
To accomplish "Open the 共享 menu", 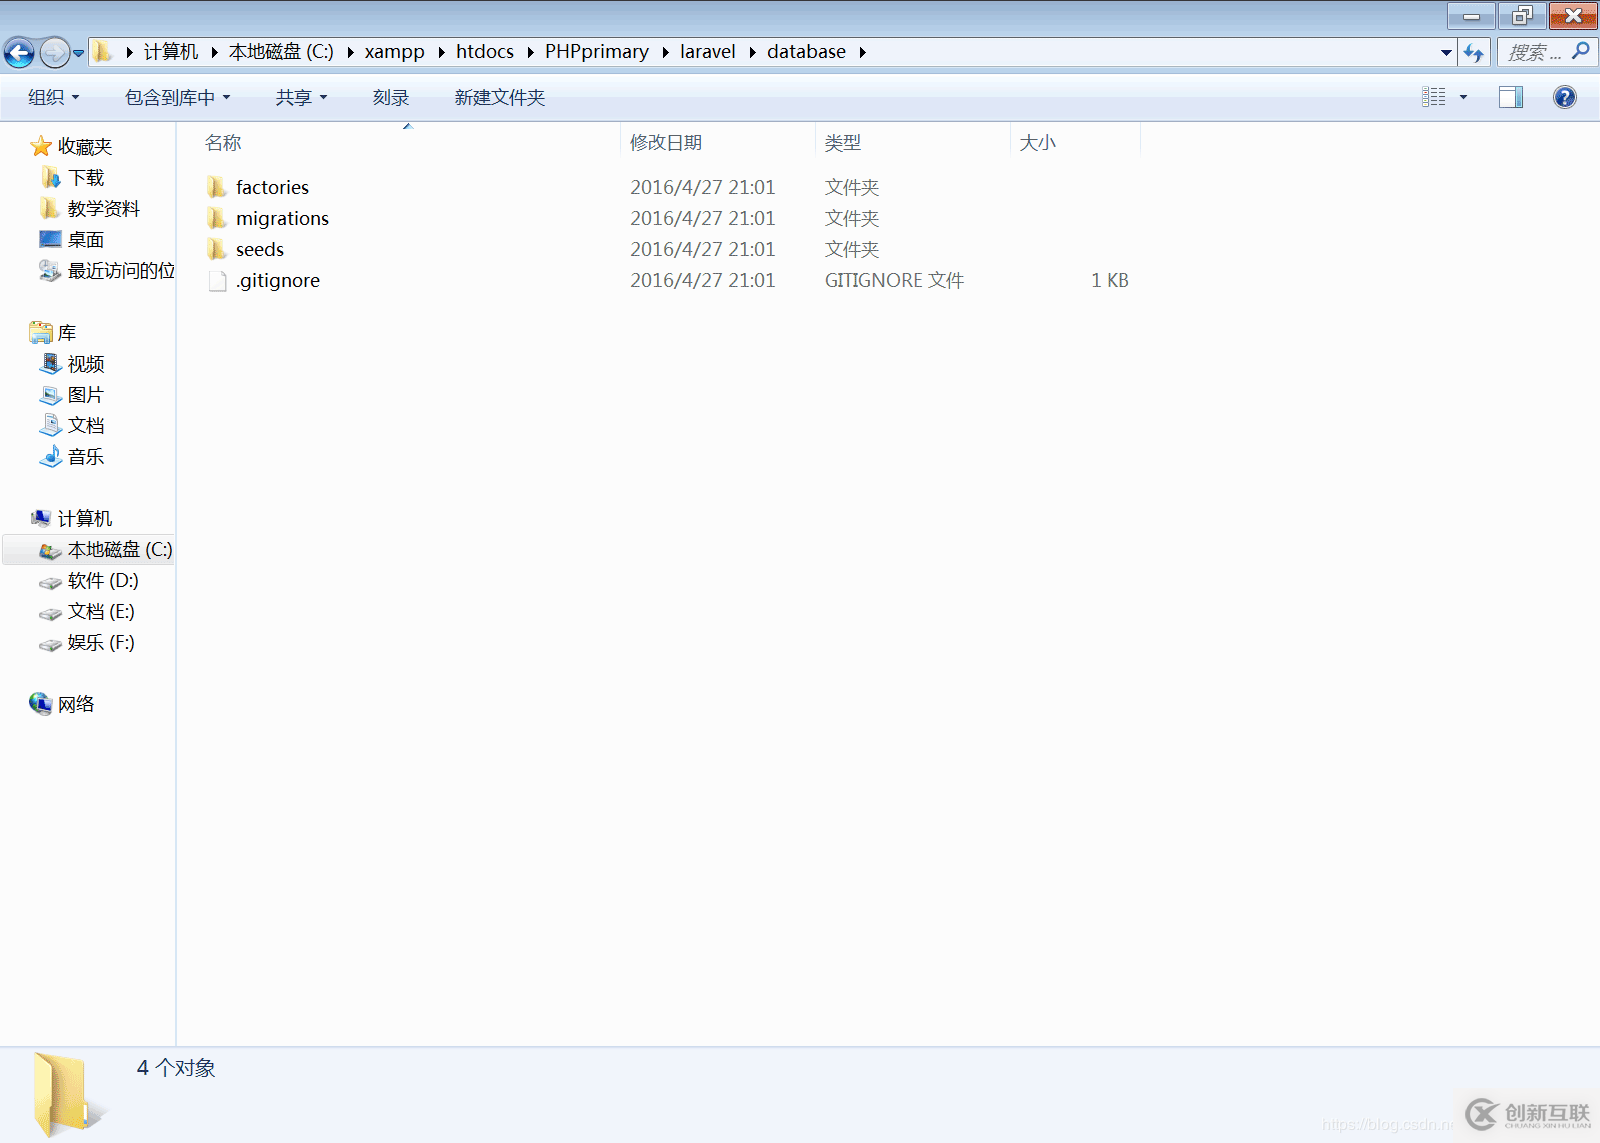I will pyautogui.click(x=302, y=97).
